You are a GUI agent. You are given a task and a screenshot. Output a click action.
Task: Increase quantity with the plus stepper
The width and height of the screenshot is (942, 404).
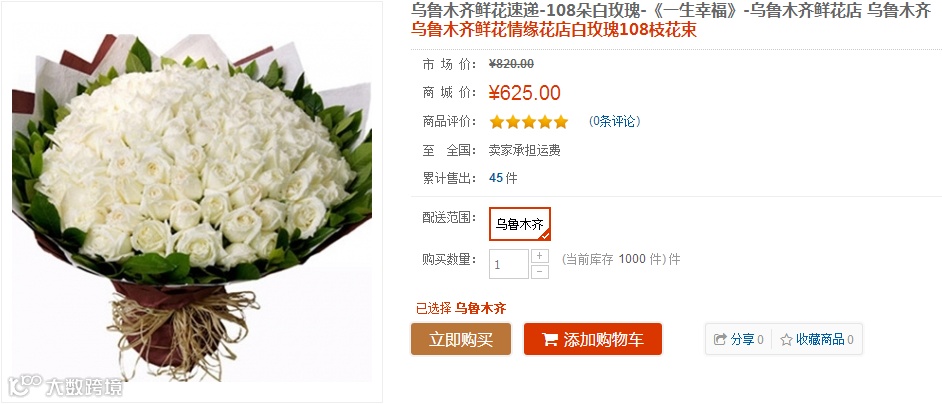pos(540,256)
